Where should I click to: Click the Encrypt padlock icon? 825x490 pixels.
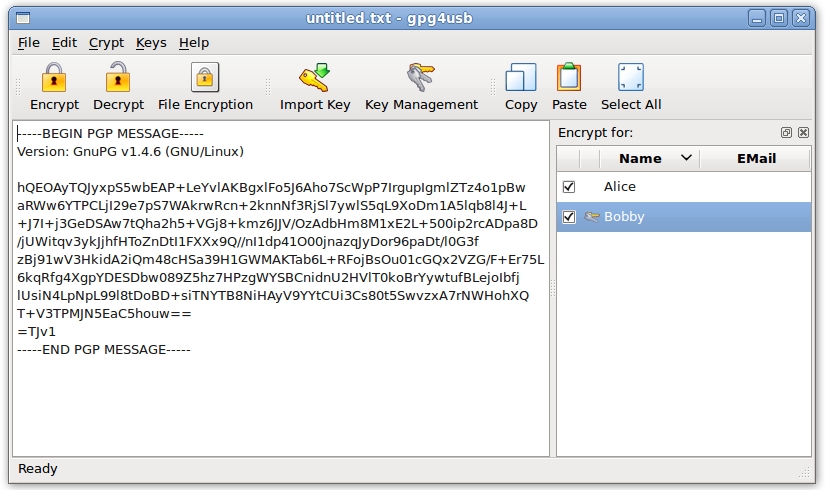[x=54, y=77]
